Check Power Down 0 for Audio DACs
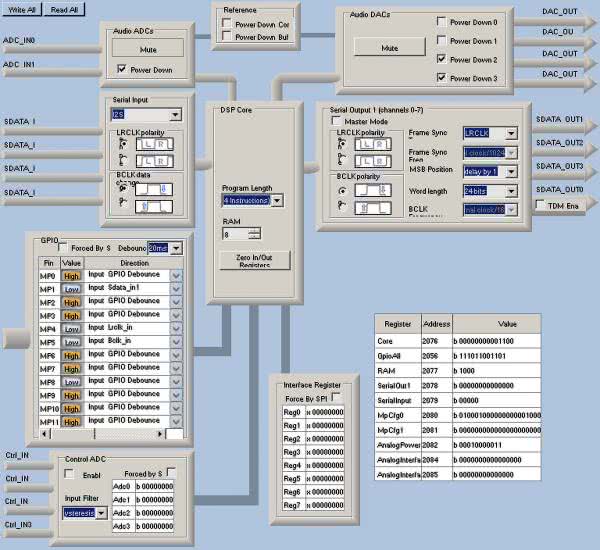Image resolution: width=600 pixels, height=550 pixels. pos(443,21)
